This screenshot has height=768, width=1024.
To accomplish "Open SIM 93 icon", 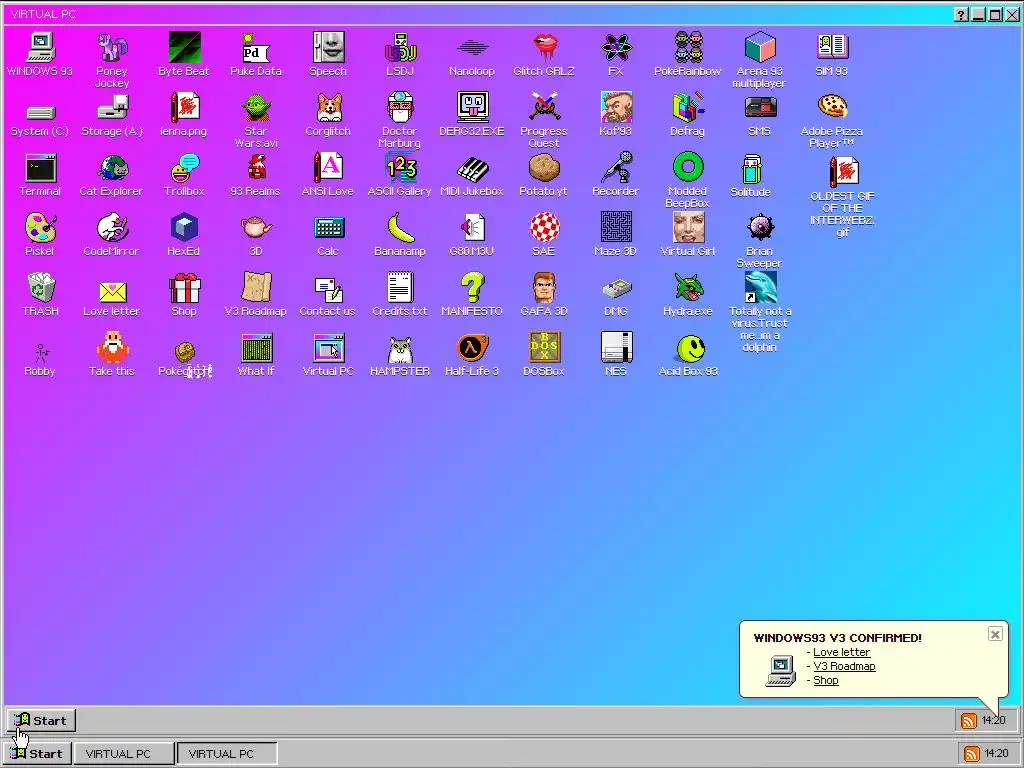I will 832,48.
